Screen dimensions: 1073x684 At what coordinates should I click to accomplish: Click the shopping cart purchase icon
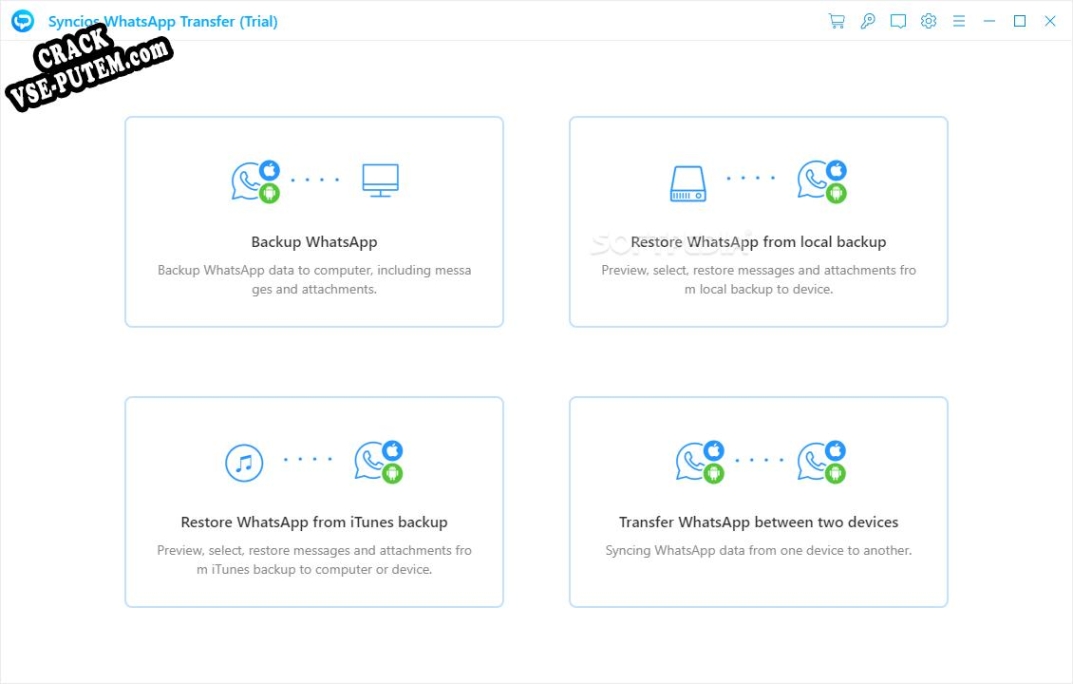coord(836,21)
